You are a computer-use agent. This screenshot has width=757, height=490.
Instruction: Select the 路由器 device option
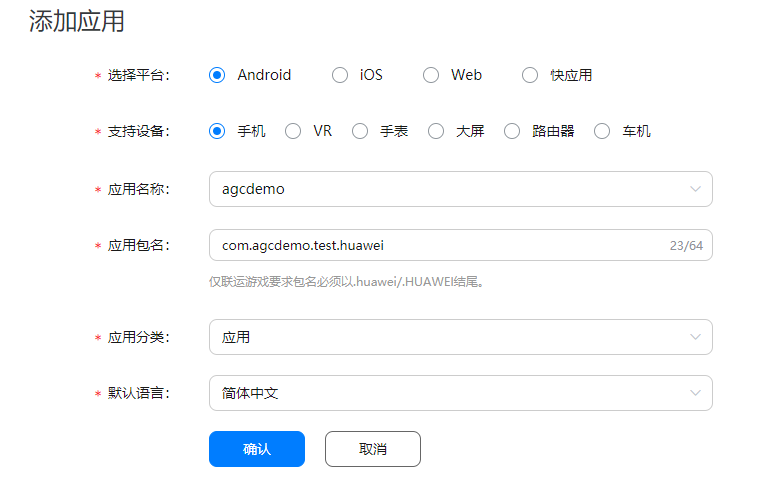click(512, 131)
